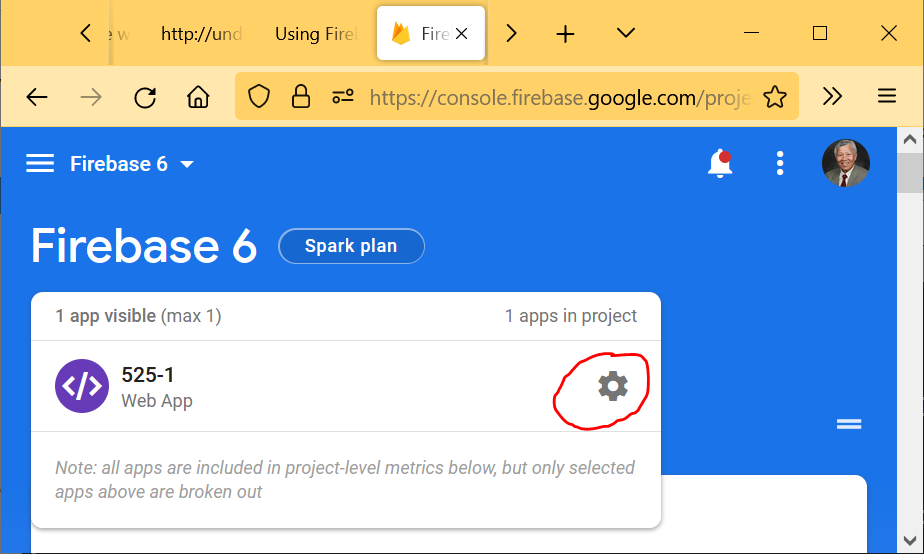Open the list all tabs dropdown
The width and height of the screenshot is (924, 554).
626,33
